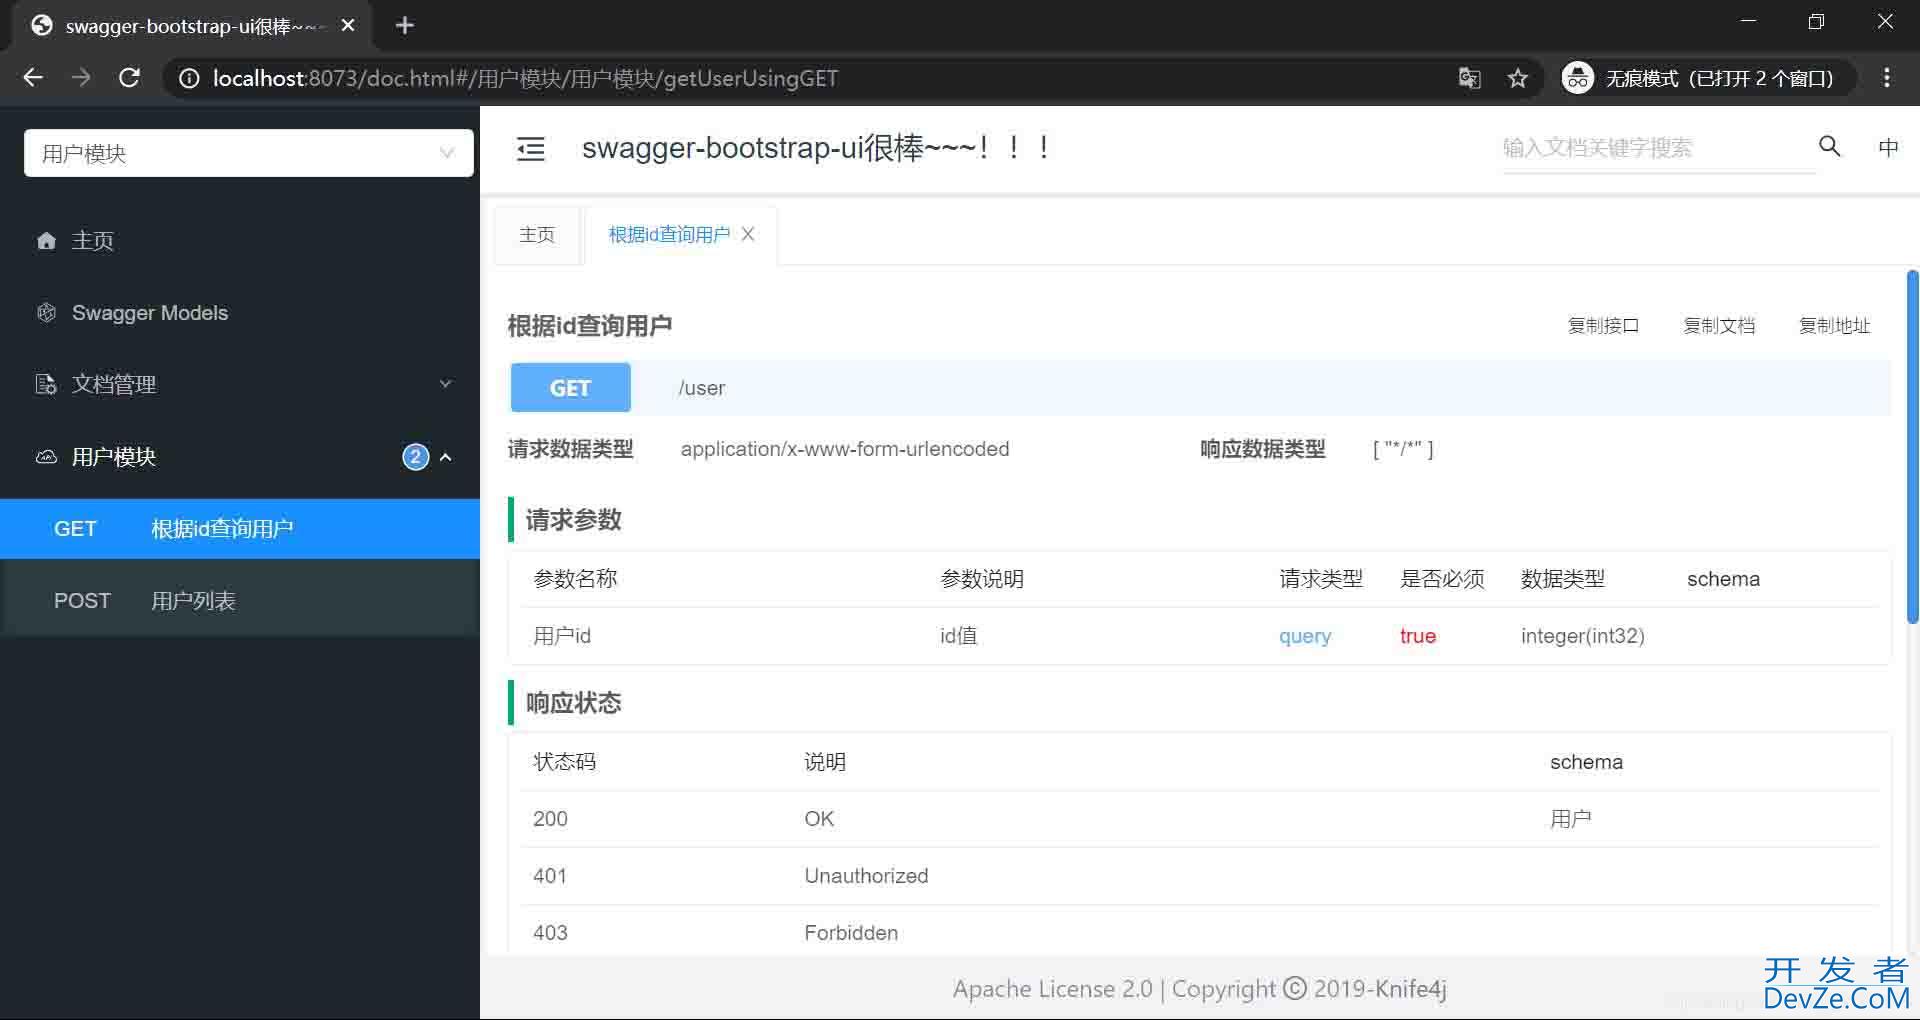This screenshot has height=1020, width=1920.
Task: Click the site info icon in address bar
Action: pyautogui.click(x=188, y=78)
